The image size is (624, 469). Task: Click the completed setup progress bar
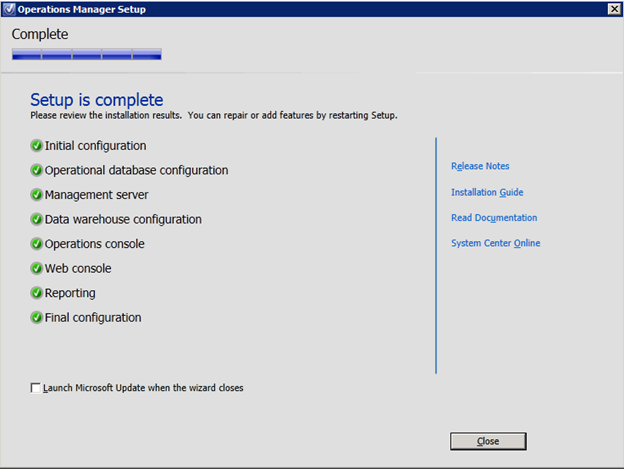87,54
